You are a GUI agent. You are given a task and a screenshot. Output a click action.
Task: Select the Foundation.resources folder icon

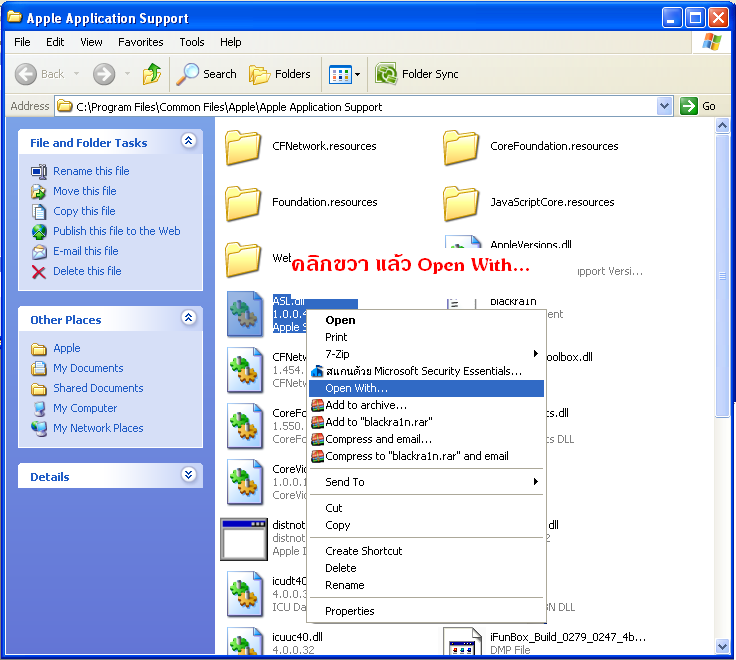coord(243,204)
